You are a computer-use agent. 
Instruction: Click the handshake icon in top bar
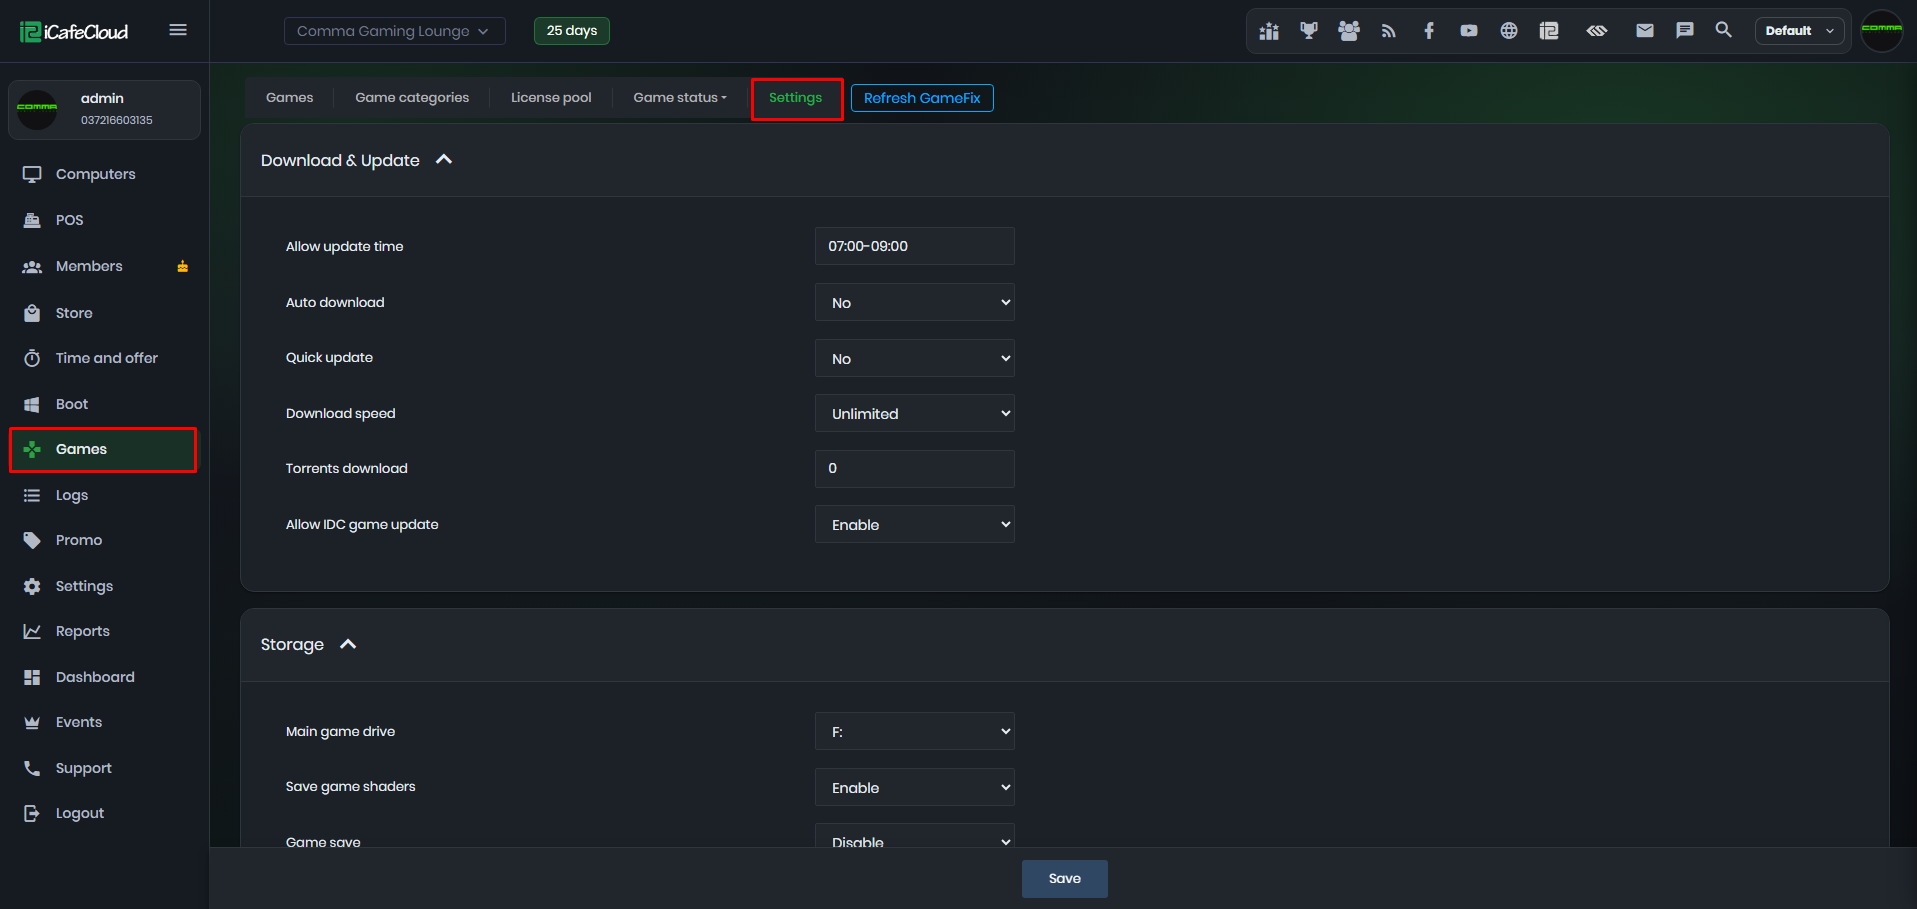tap(1597, 31)
